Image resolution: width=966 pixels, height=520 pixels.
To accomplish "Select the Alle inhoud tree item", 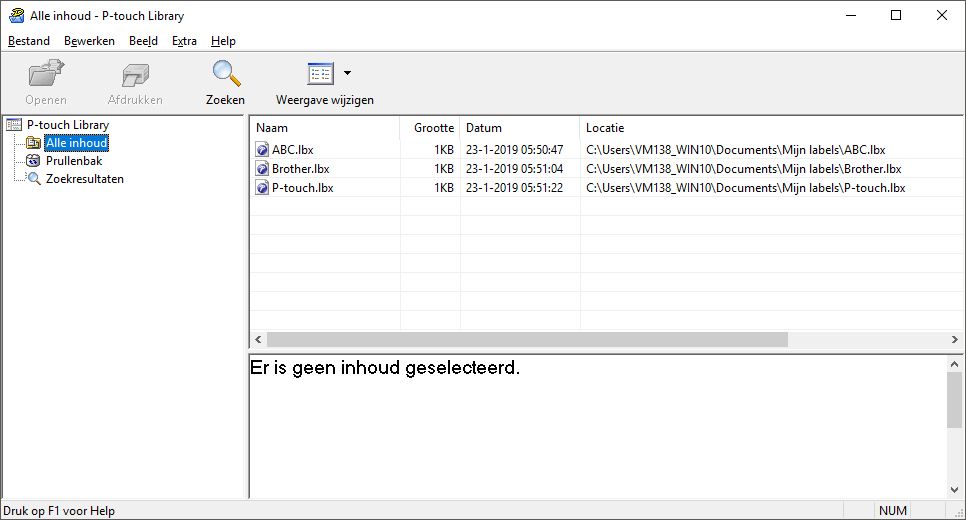I will click(x=76, y=143).
